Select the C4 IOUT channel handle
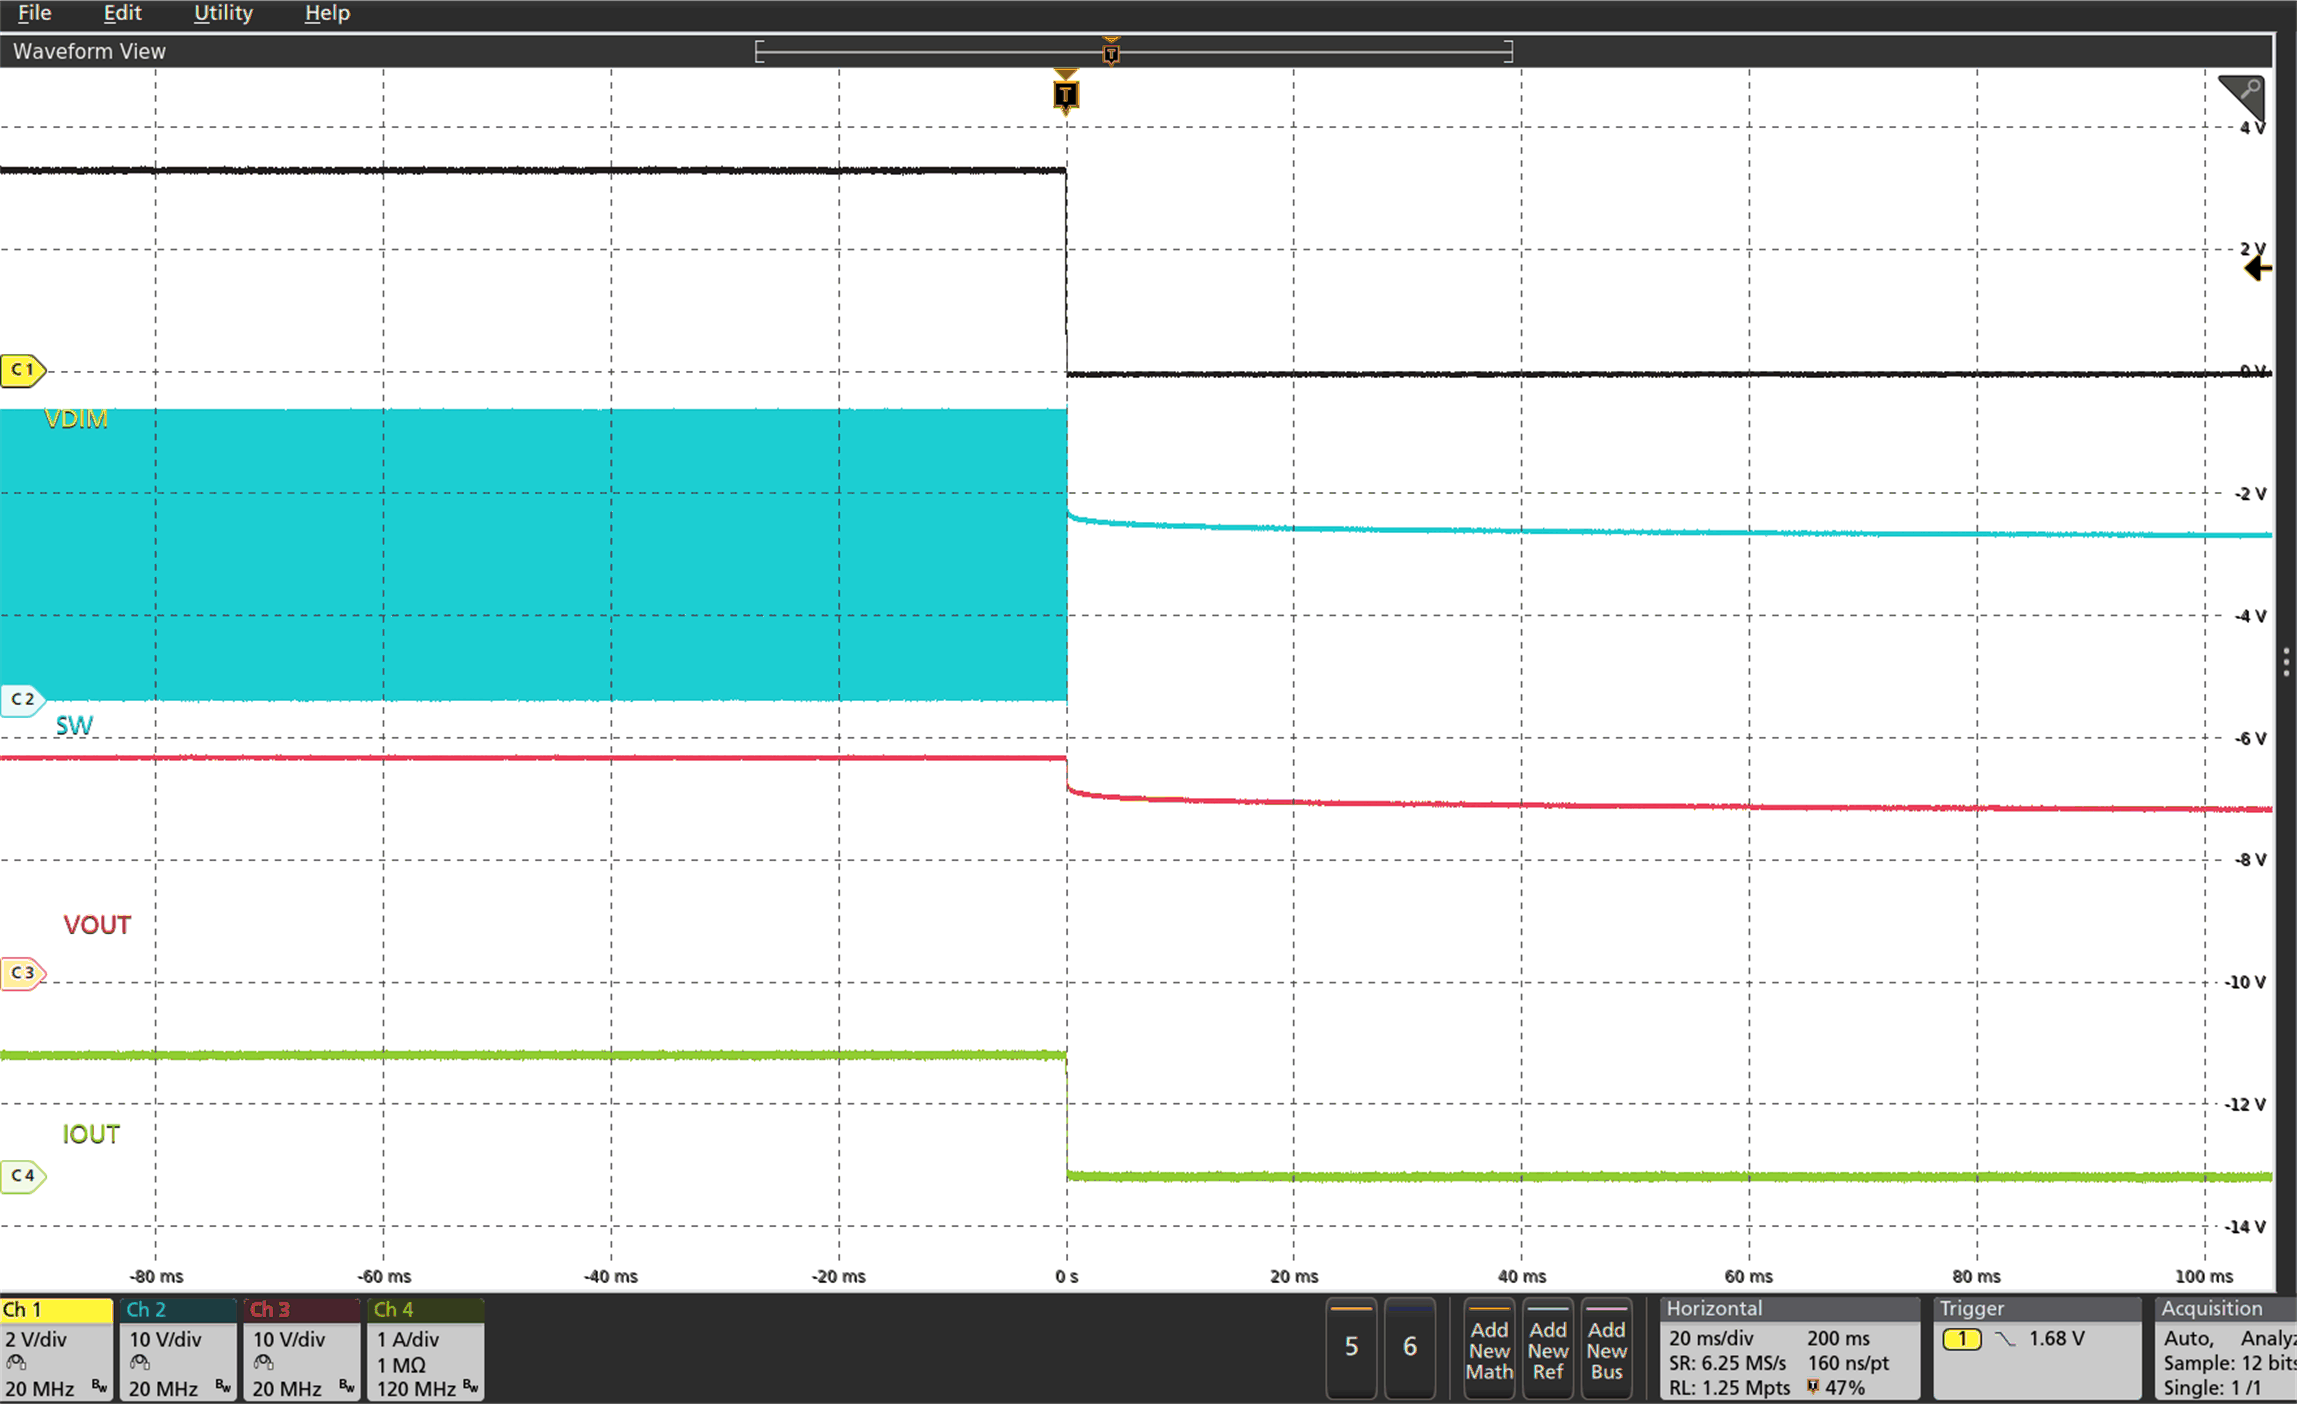 point(22,1175)
